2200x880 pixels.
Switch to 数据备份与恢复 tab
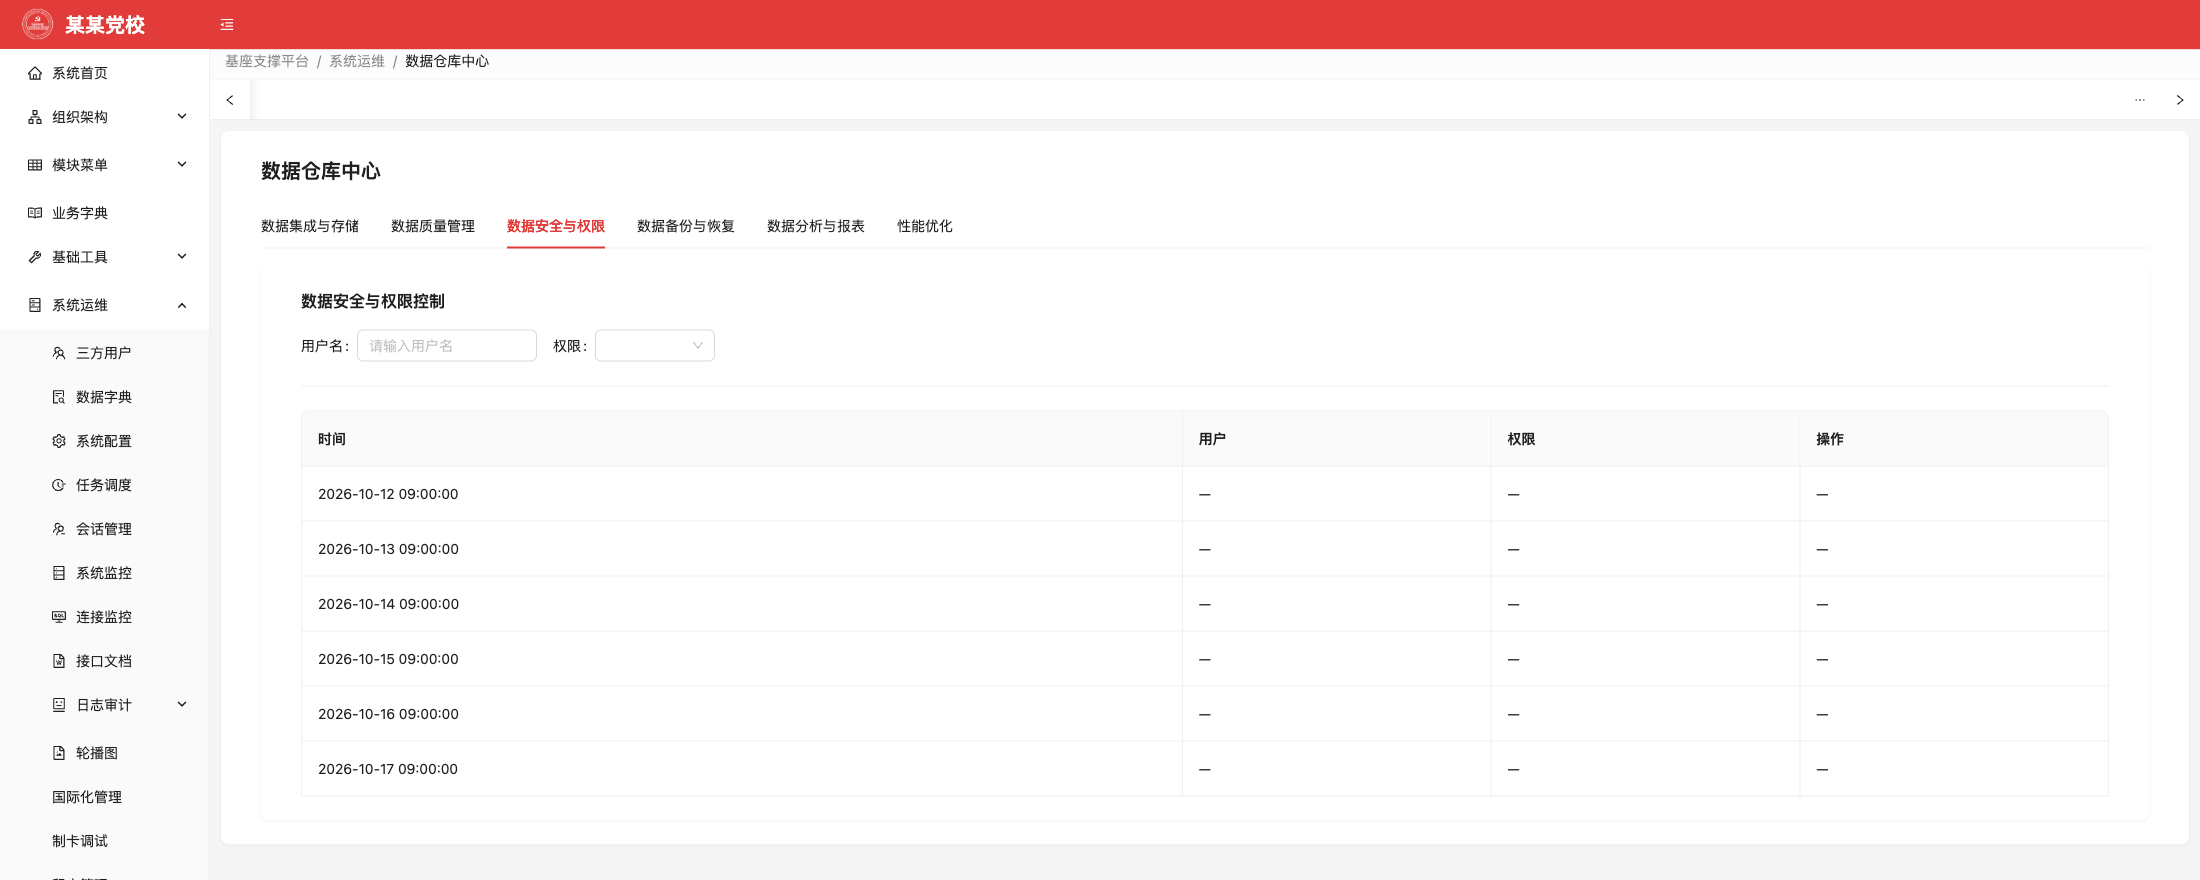click(x=686, y=226)
